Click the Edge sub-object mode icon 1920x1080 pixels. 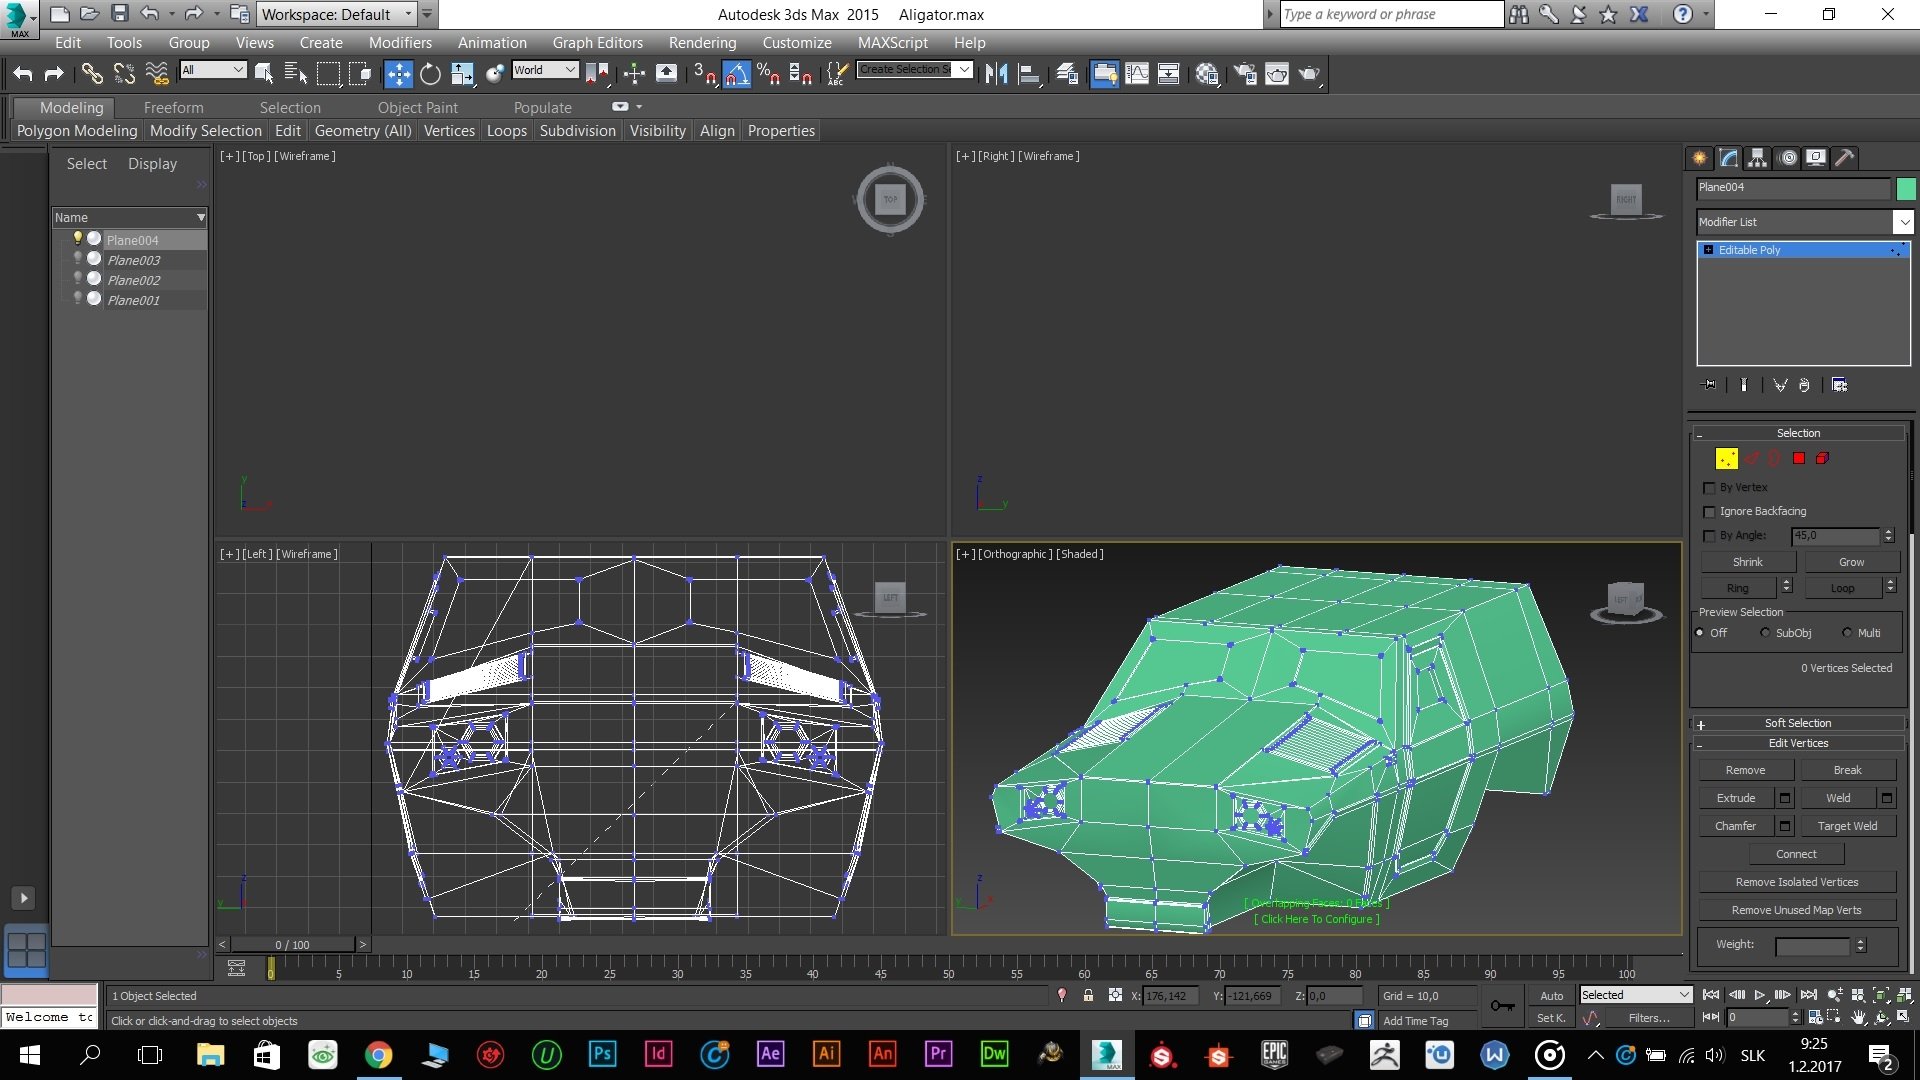pos(1749,458)
